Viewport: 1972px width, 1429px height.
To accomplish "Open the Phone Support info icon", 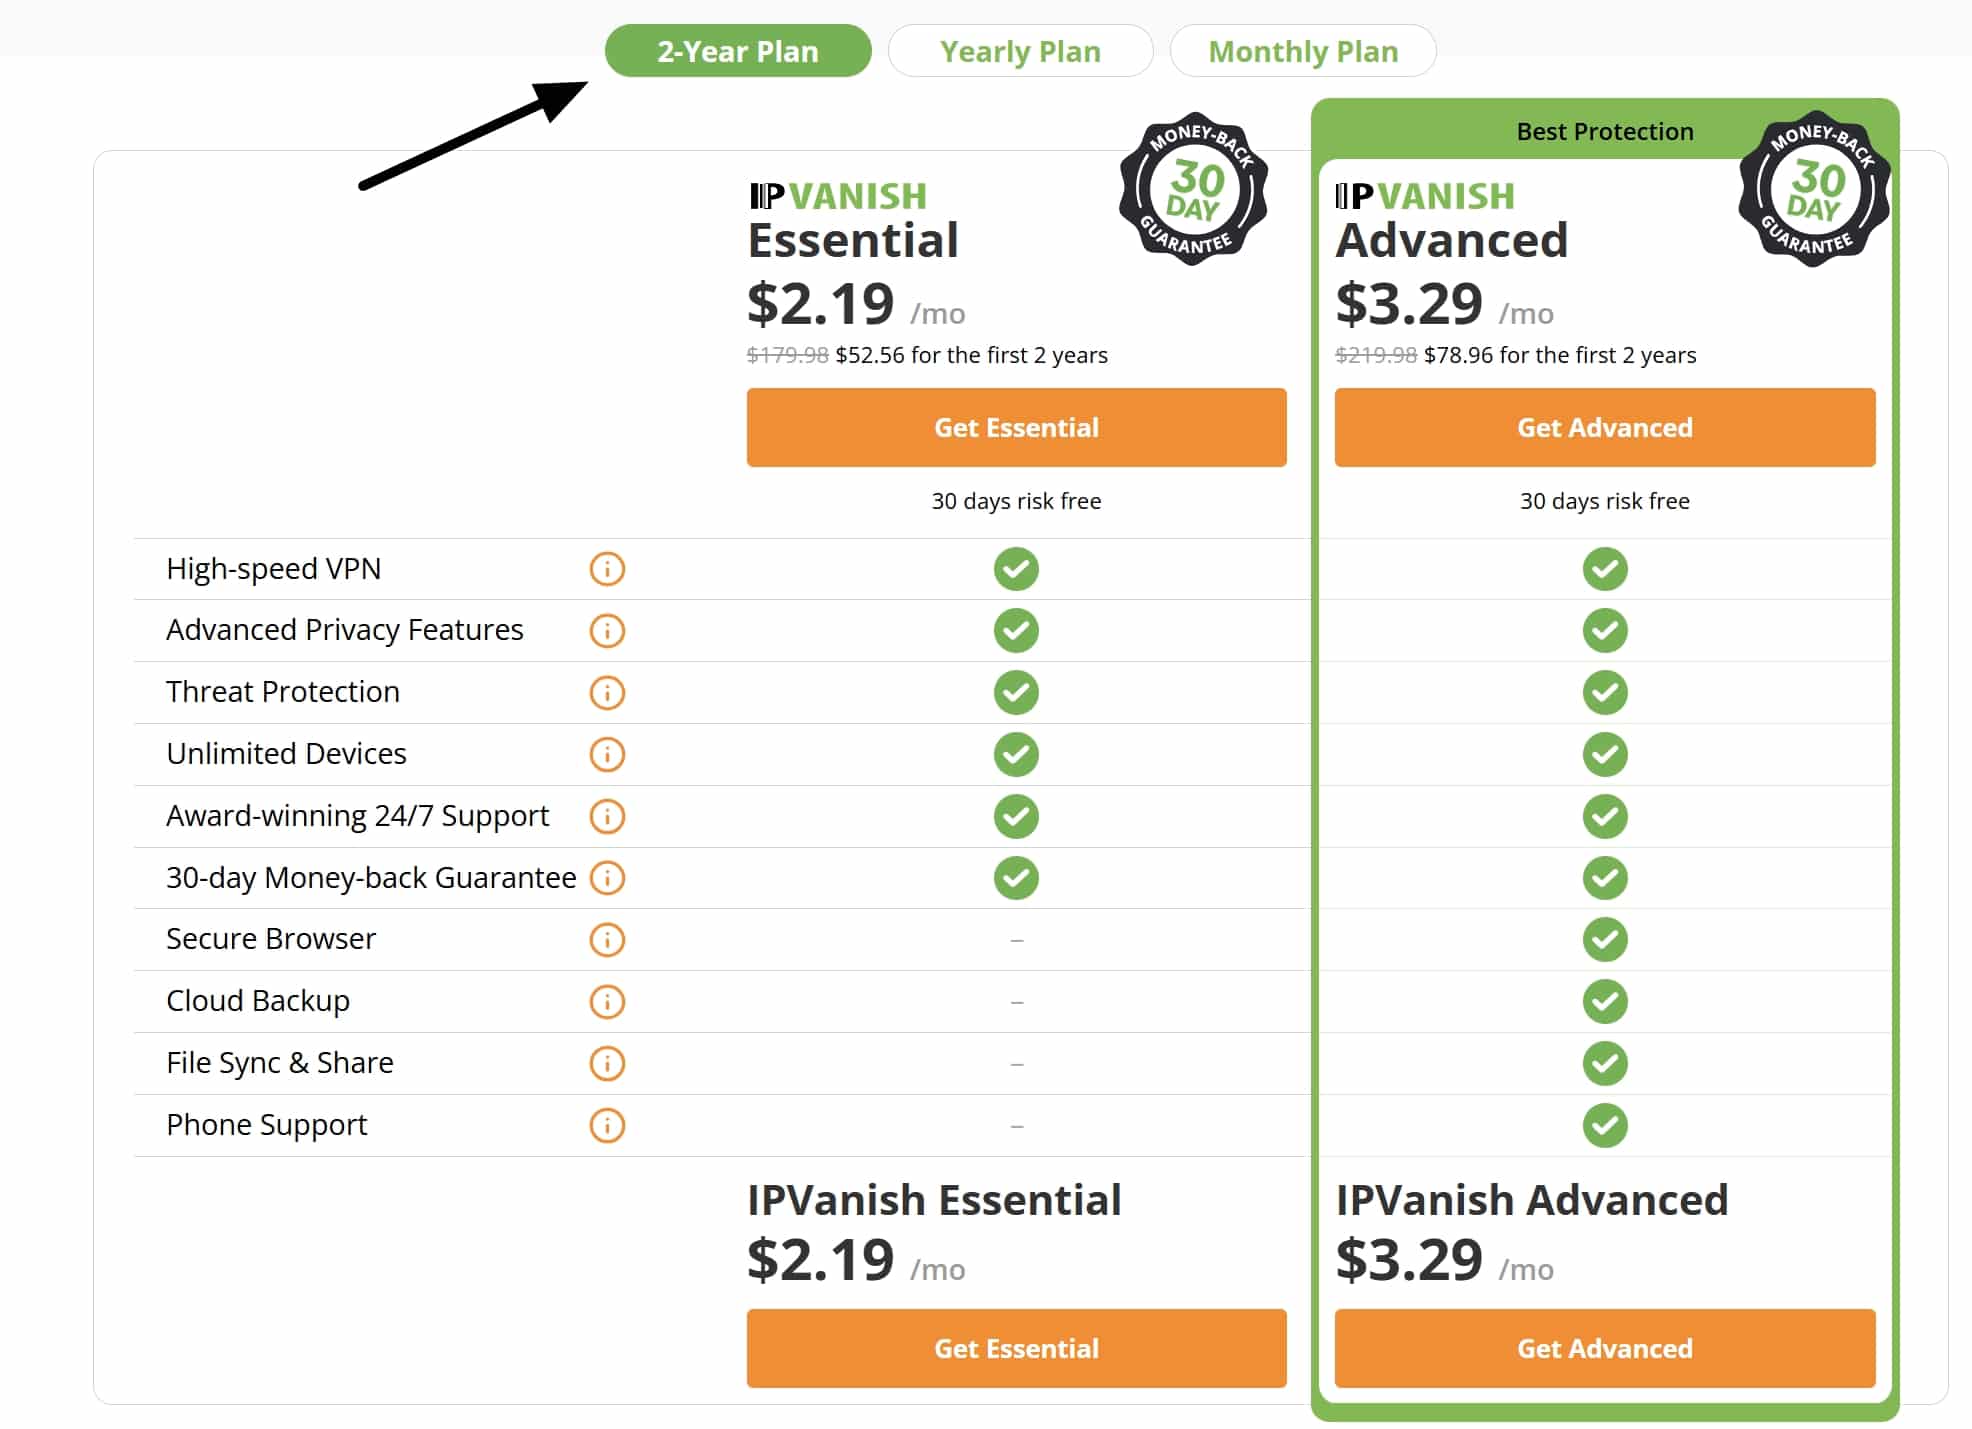I will [607, 1125].
